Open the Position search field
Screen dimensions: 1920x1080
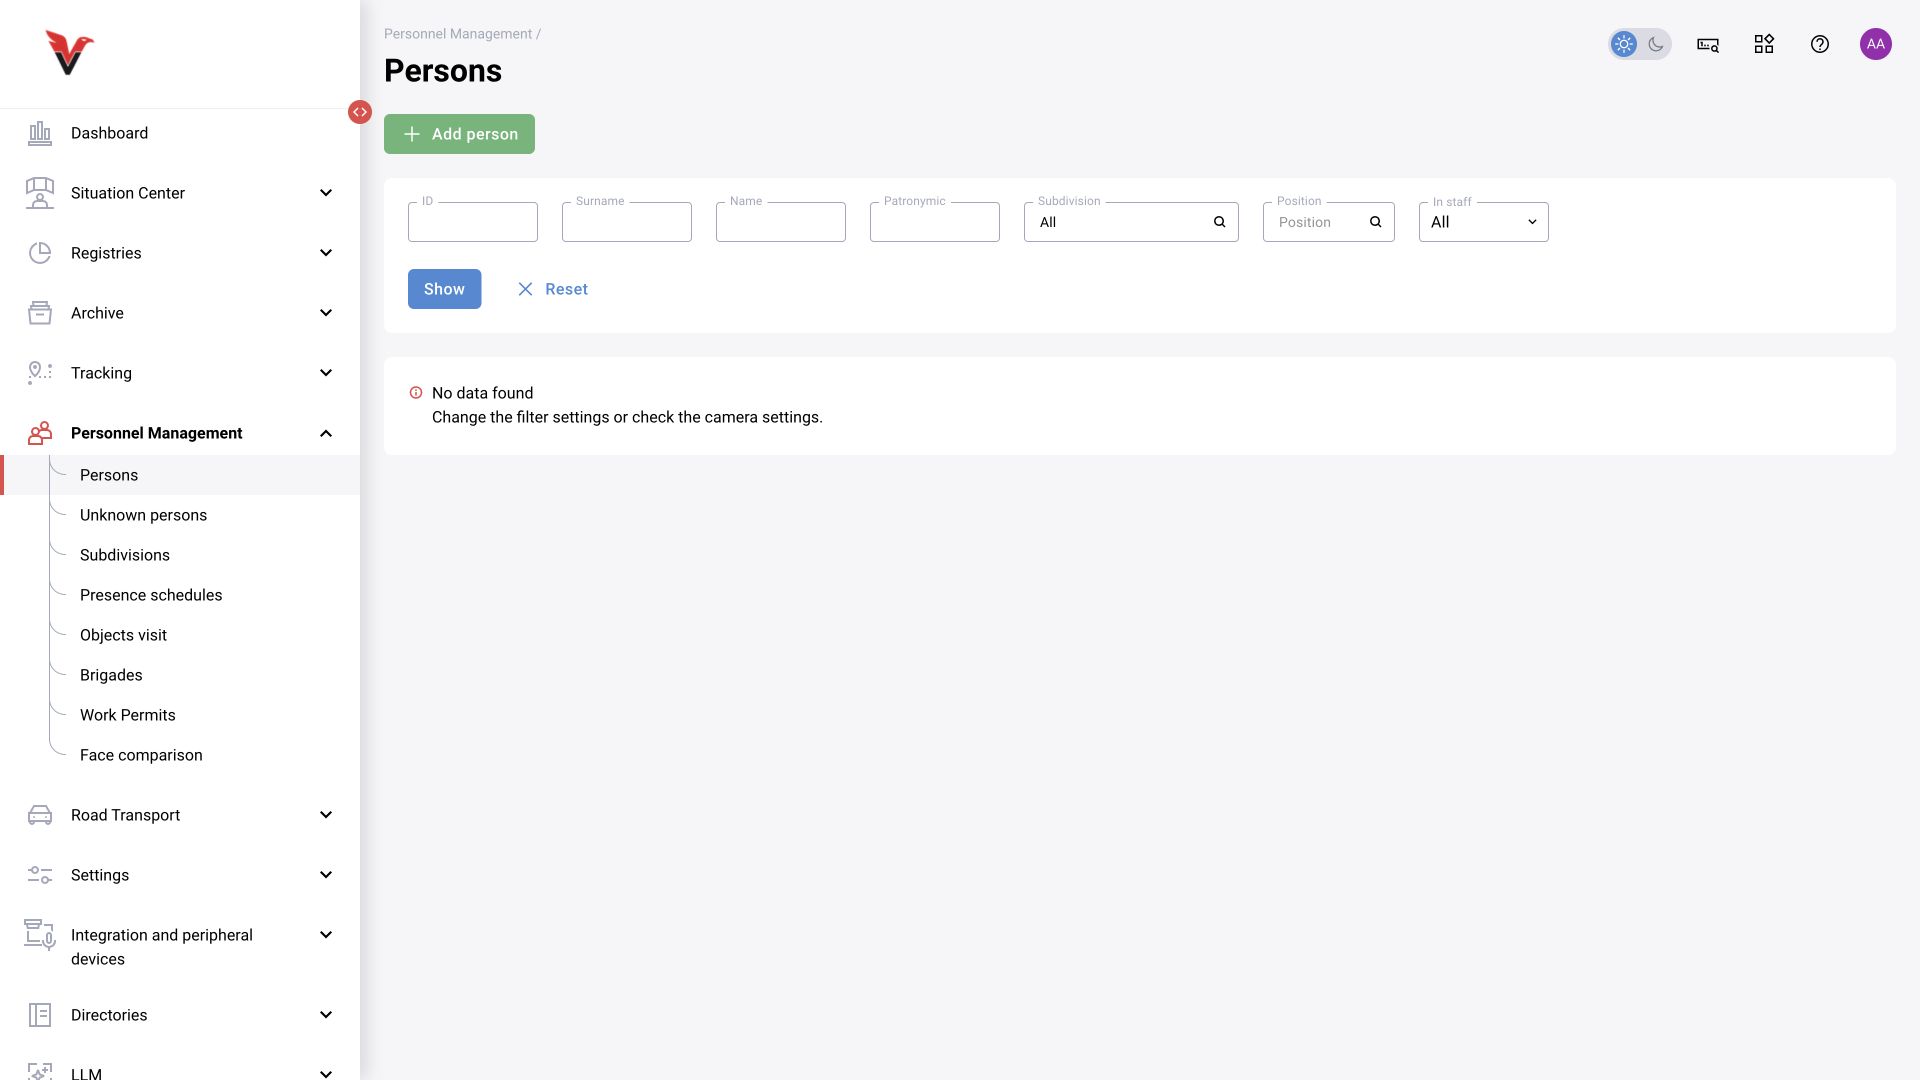(x=1329, y=222)
